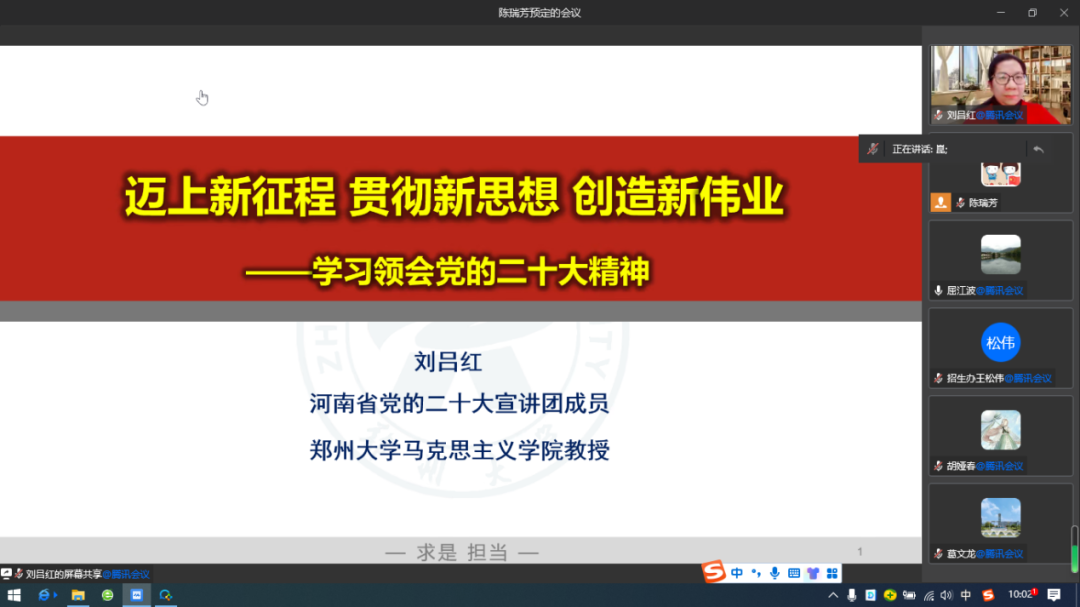Click the return arrow in the speaking bar
The width and height of the screenshot is (1080, 607).
point(1038,149)
